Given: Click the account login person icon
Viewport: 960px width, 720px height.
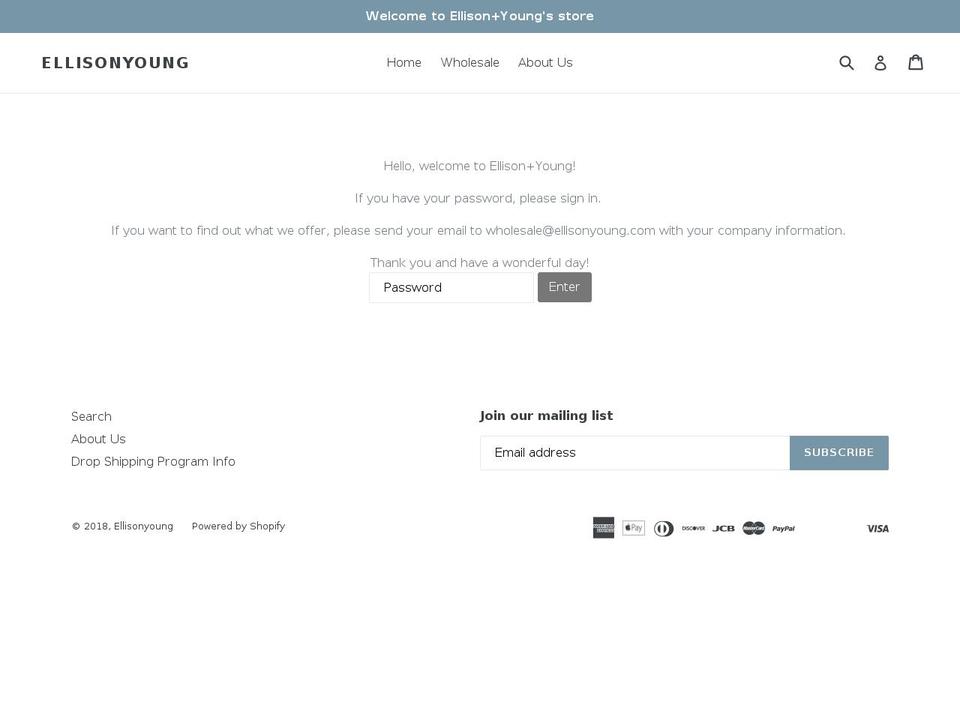Looking at the screenshot, I should pyautogui.click(x=880, y=62).
